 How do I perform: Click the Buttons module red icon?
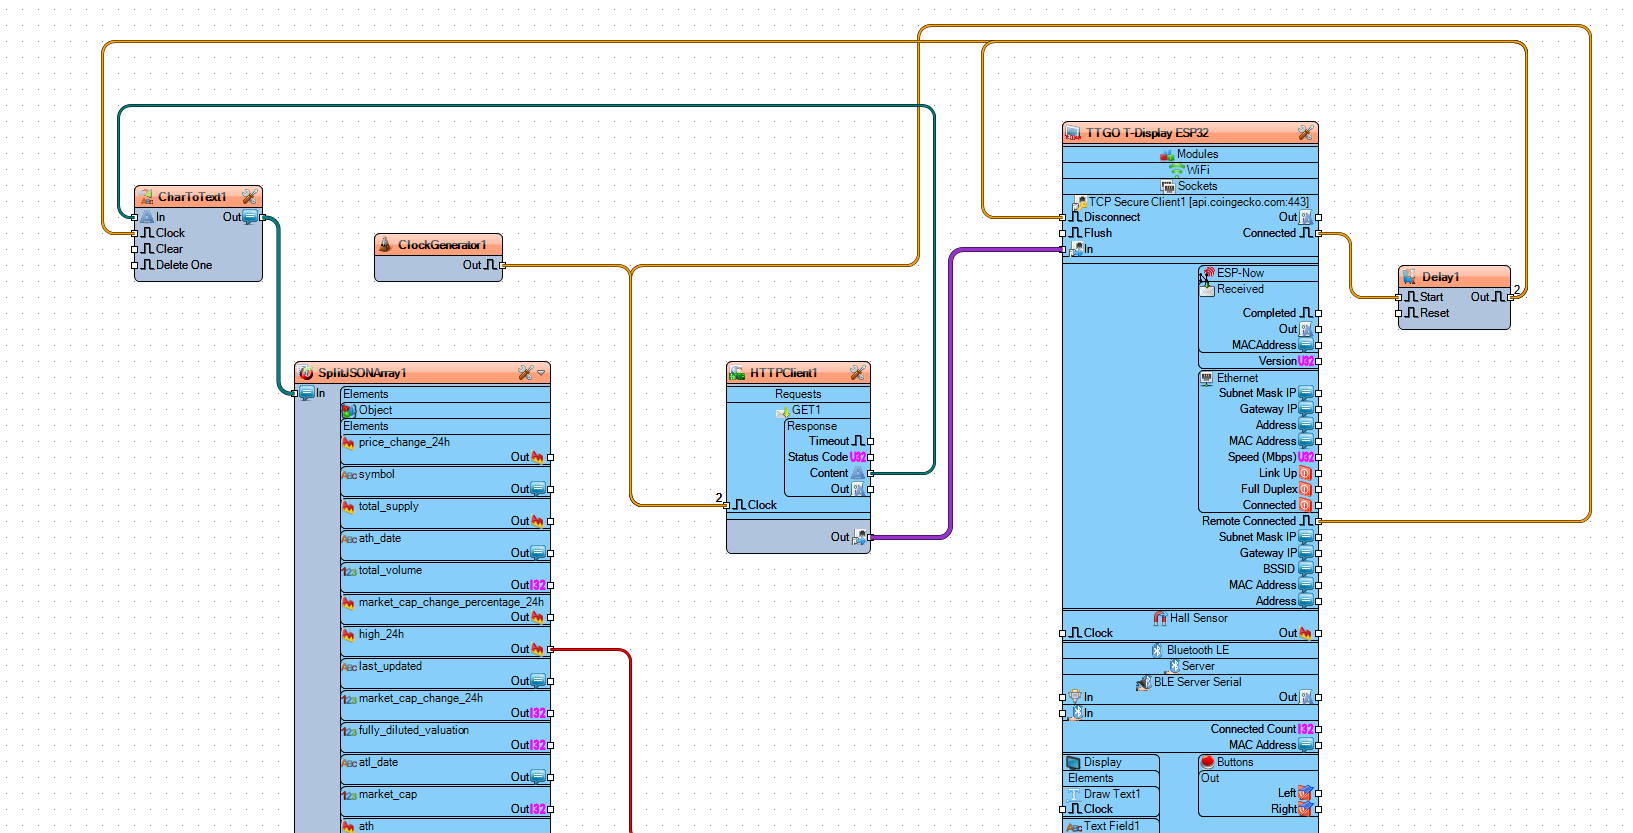point(1207,762)
